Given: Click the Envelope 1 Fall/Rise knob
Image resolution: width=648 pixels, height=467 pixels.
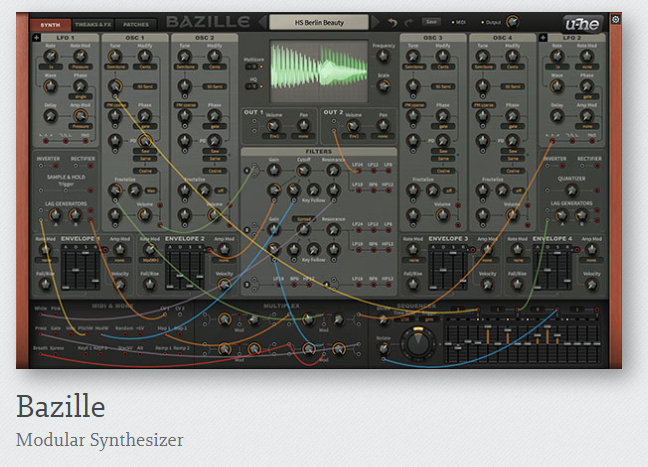Looking at the screenshot, I should (x=45, y=284).
